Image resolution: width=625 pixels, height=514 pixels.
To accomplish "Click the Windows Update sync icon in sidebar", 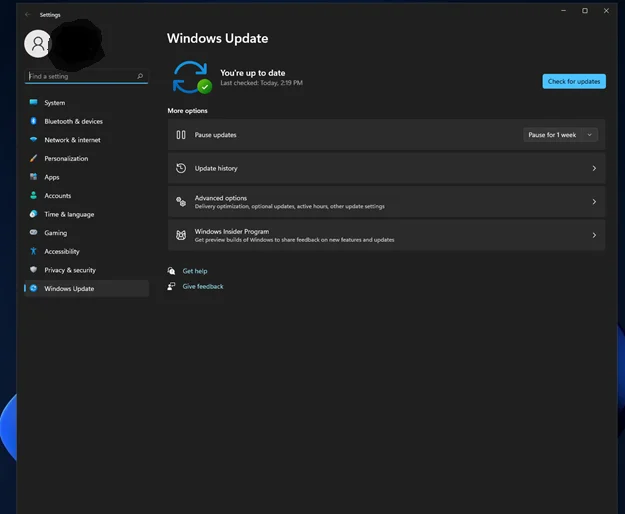I will (x=33, y=288).
